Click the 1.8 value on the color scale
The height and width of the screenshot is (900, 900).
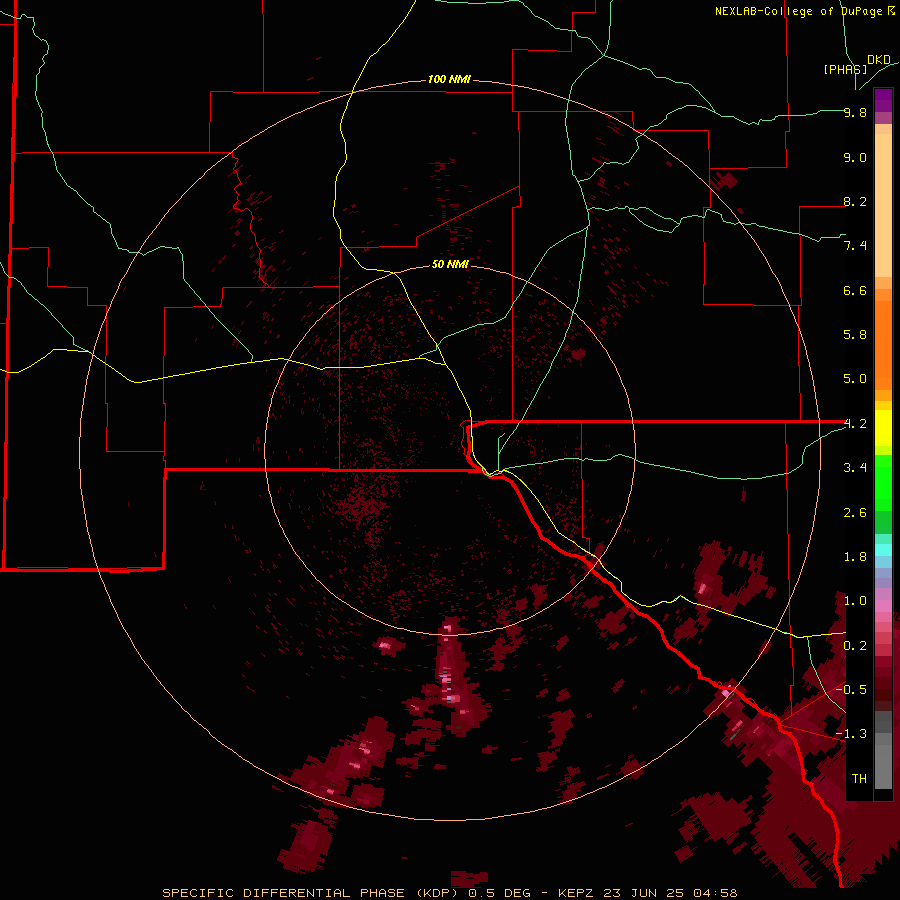[x=855, y=557]
